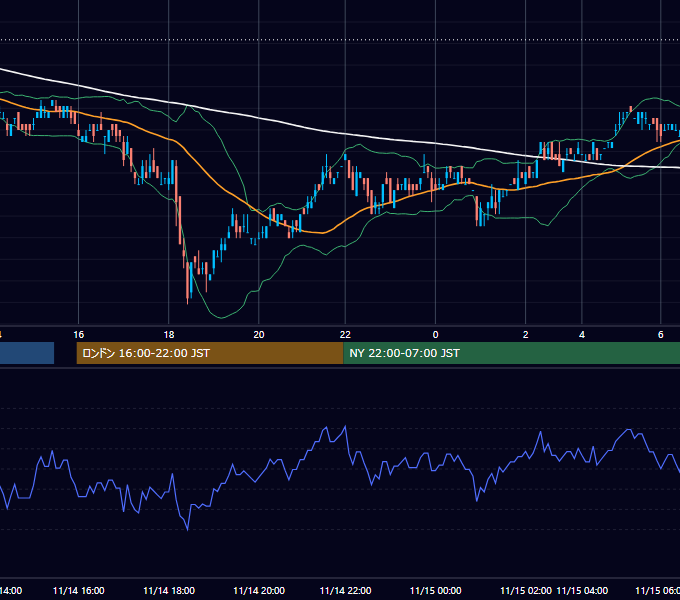Click the 2 hour label on chart axis

pos(526,335)
